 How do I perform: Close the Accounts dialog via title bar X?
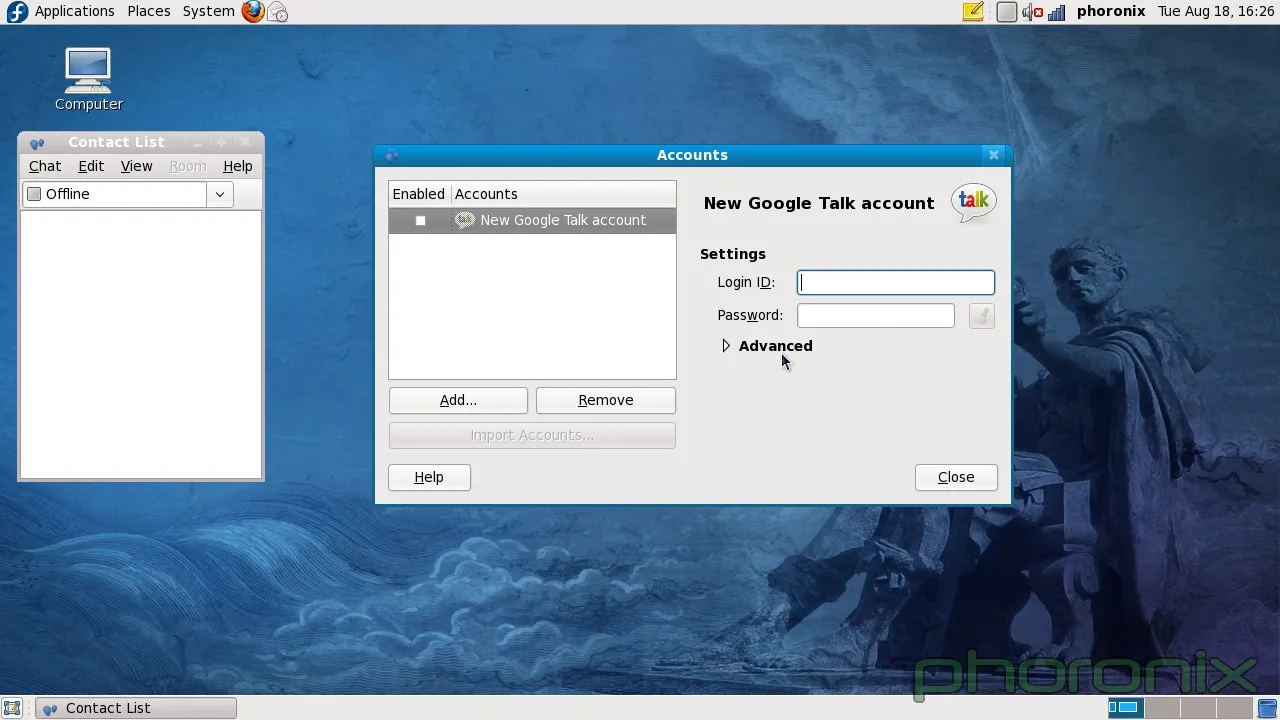(x=993, y=155)
